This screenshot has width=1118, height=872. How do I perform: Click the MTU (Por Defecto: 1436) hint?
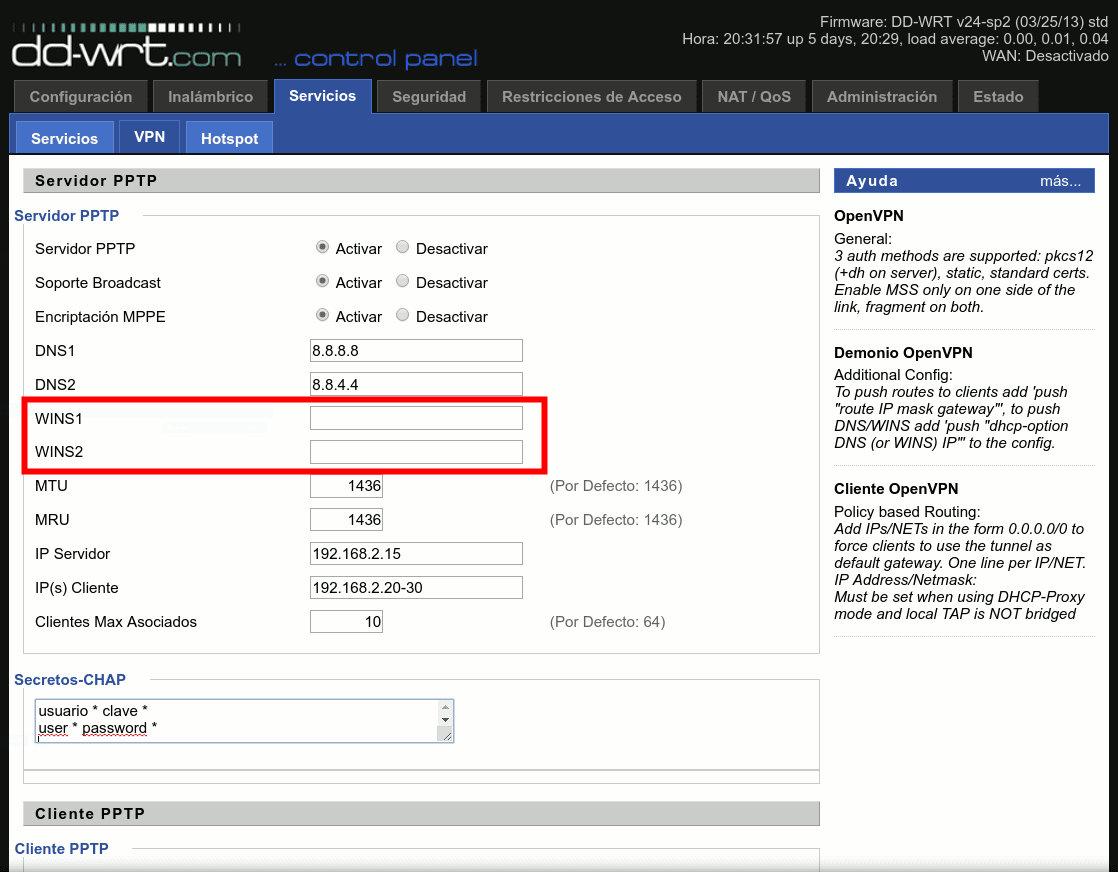click(x=616, y=486)
